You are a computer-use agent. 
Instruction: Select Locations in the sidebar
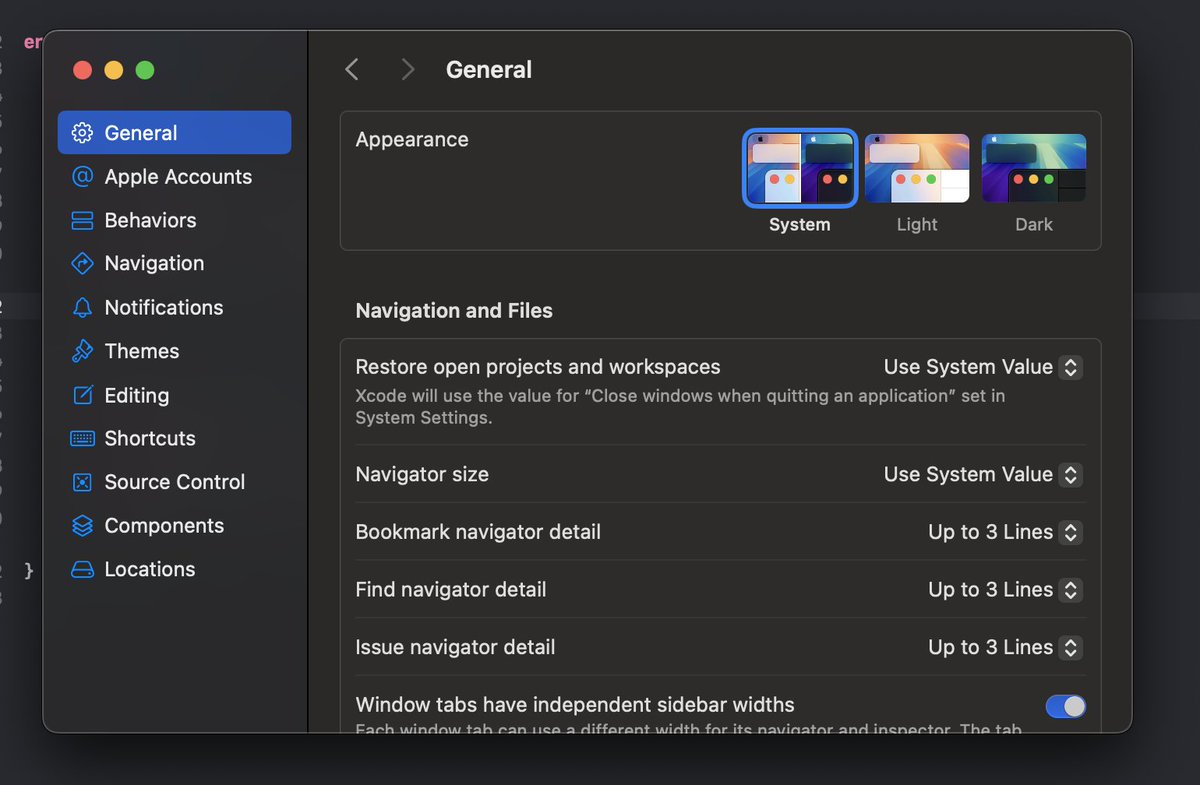point(174,569)
